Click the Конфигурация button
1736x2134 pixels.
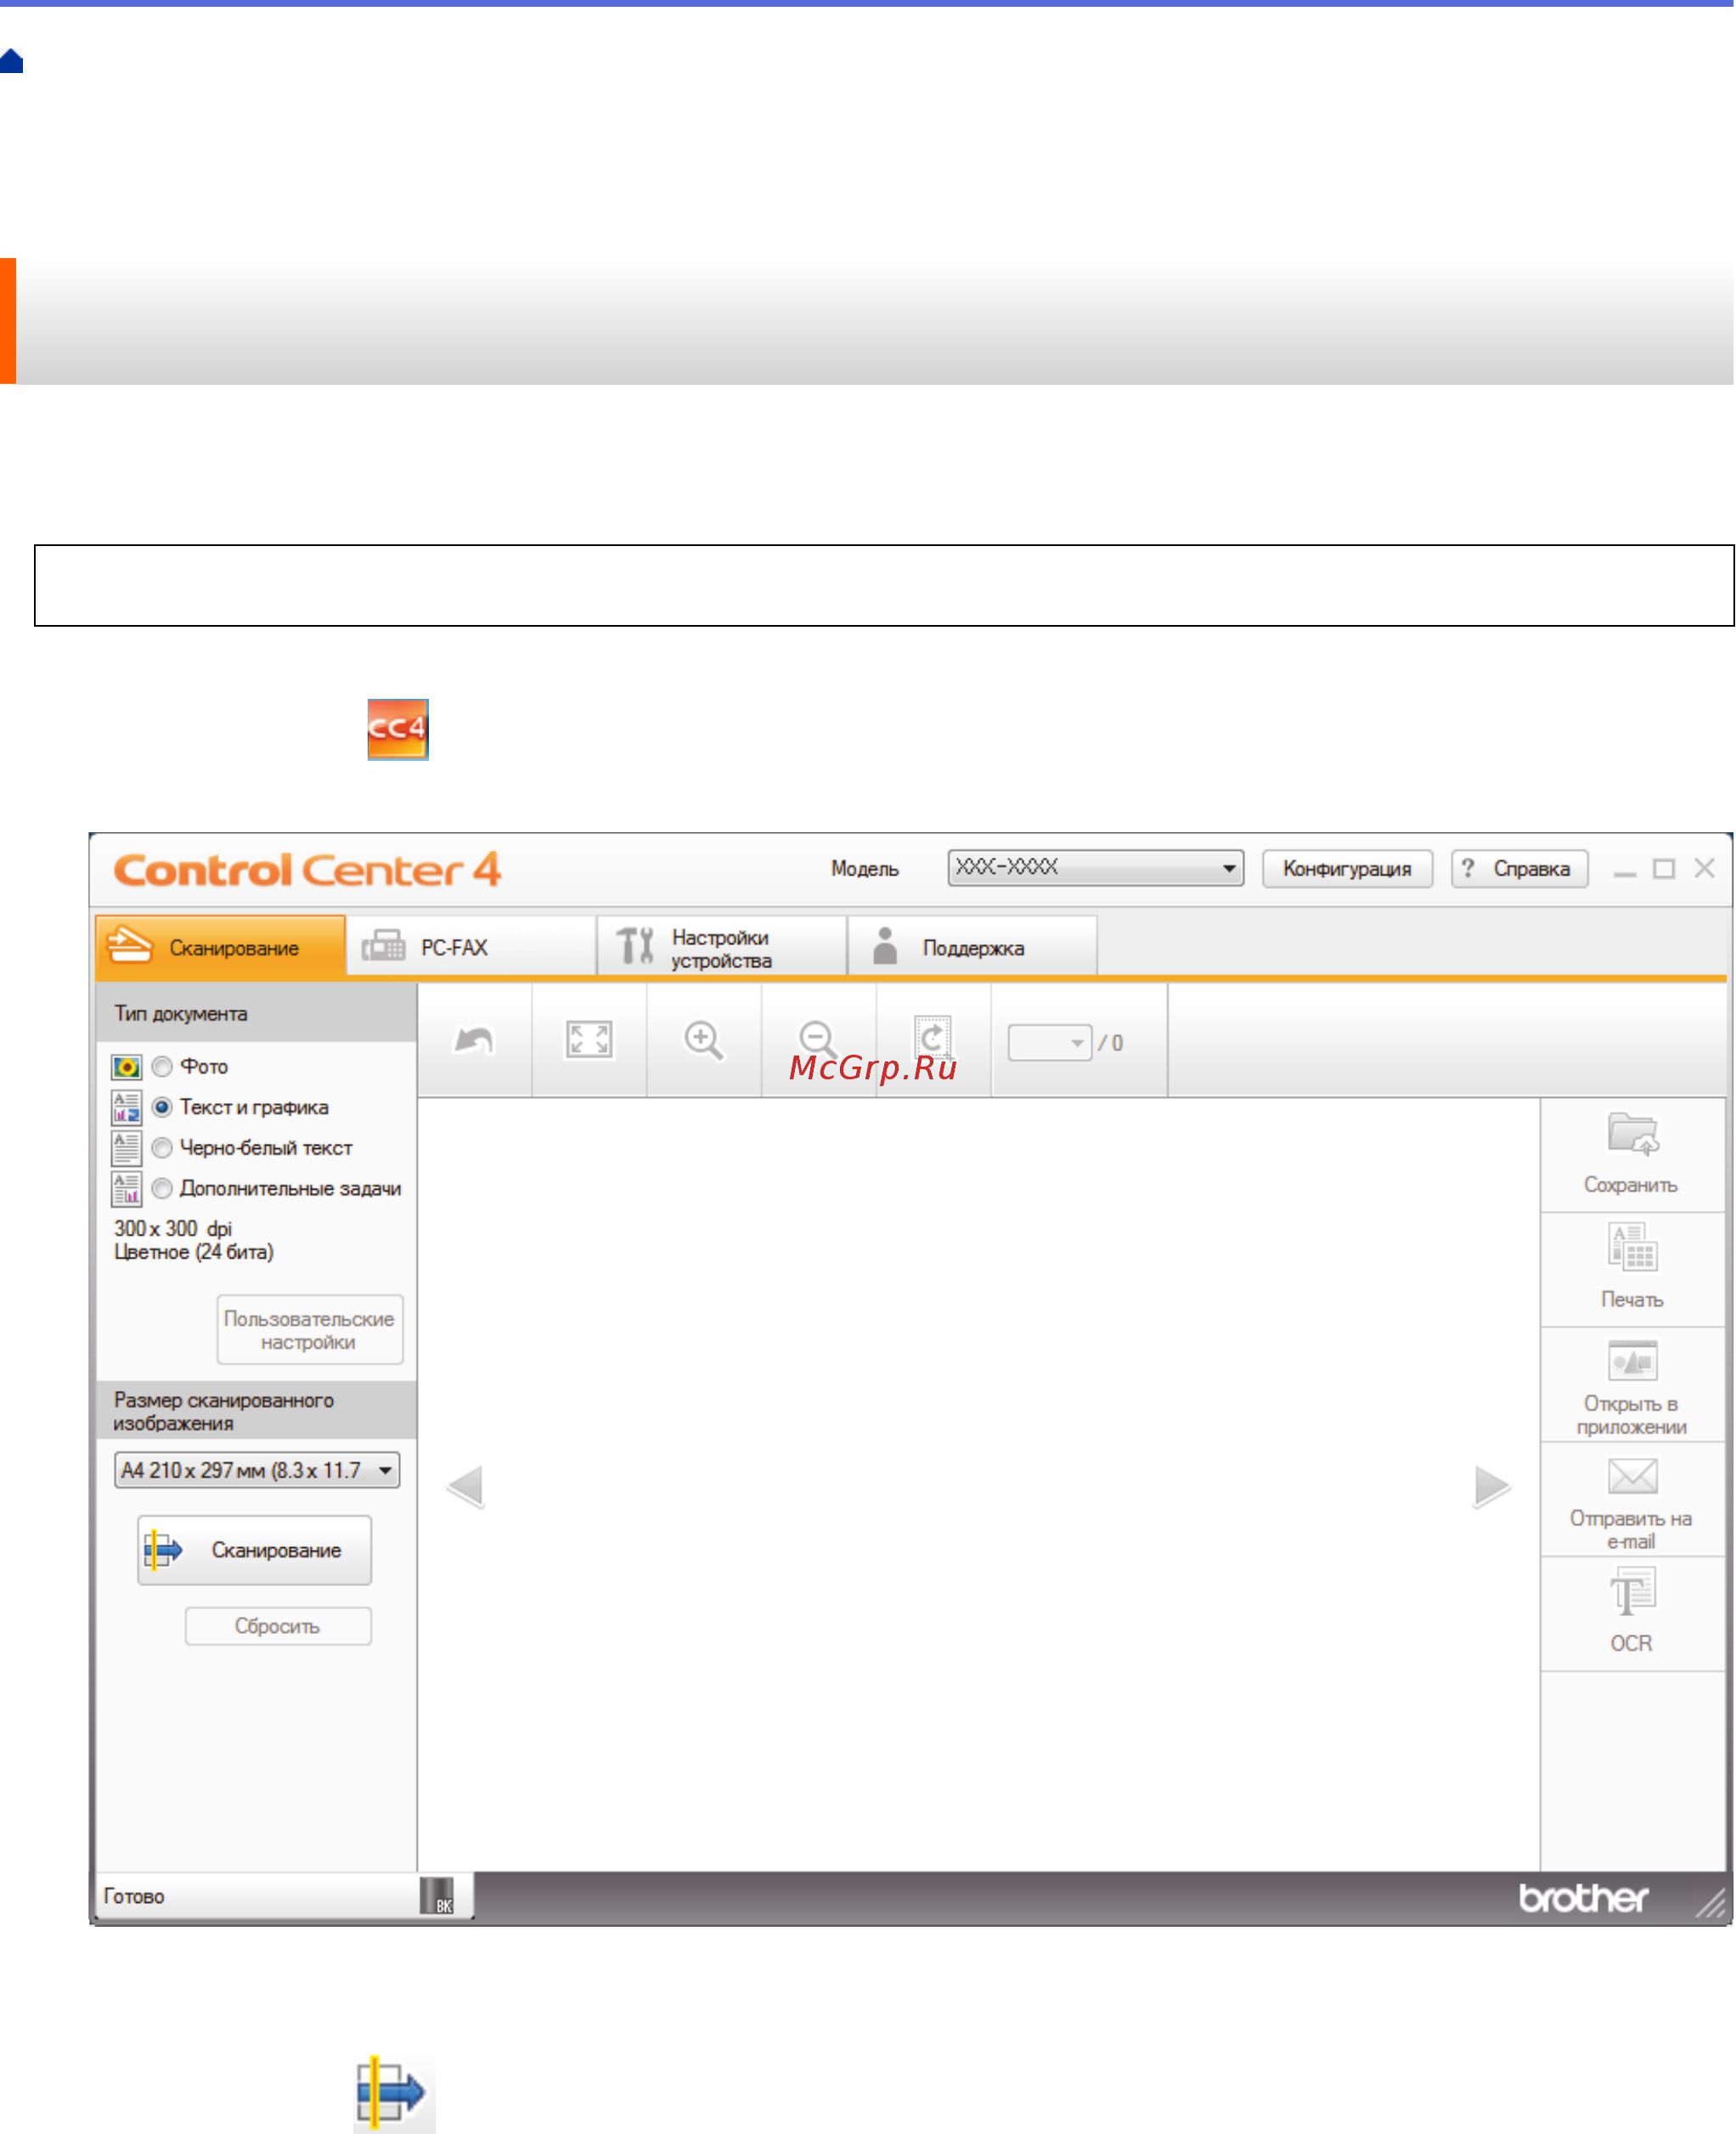click(x=1347, y=869)
